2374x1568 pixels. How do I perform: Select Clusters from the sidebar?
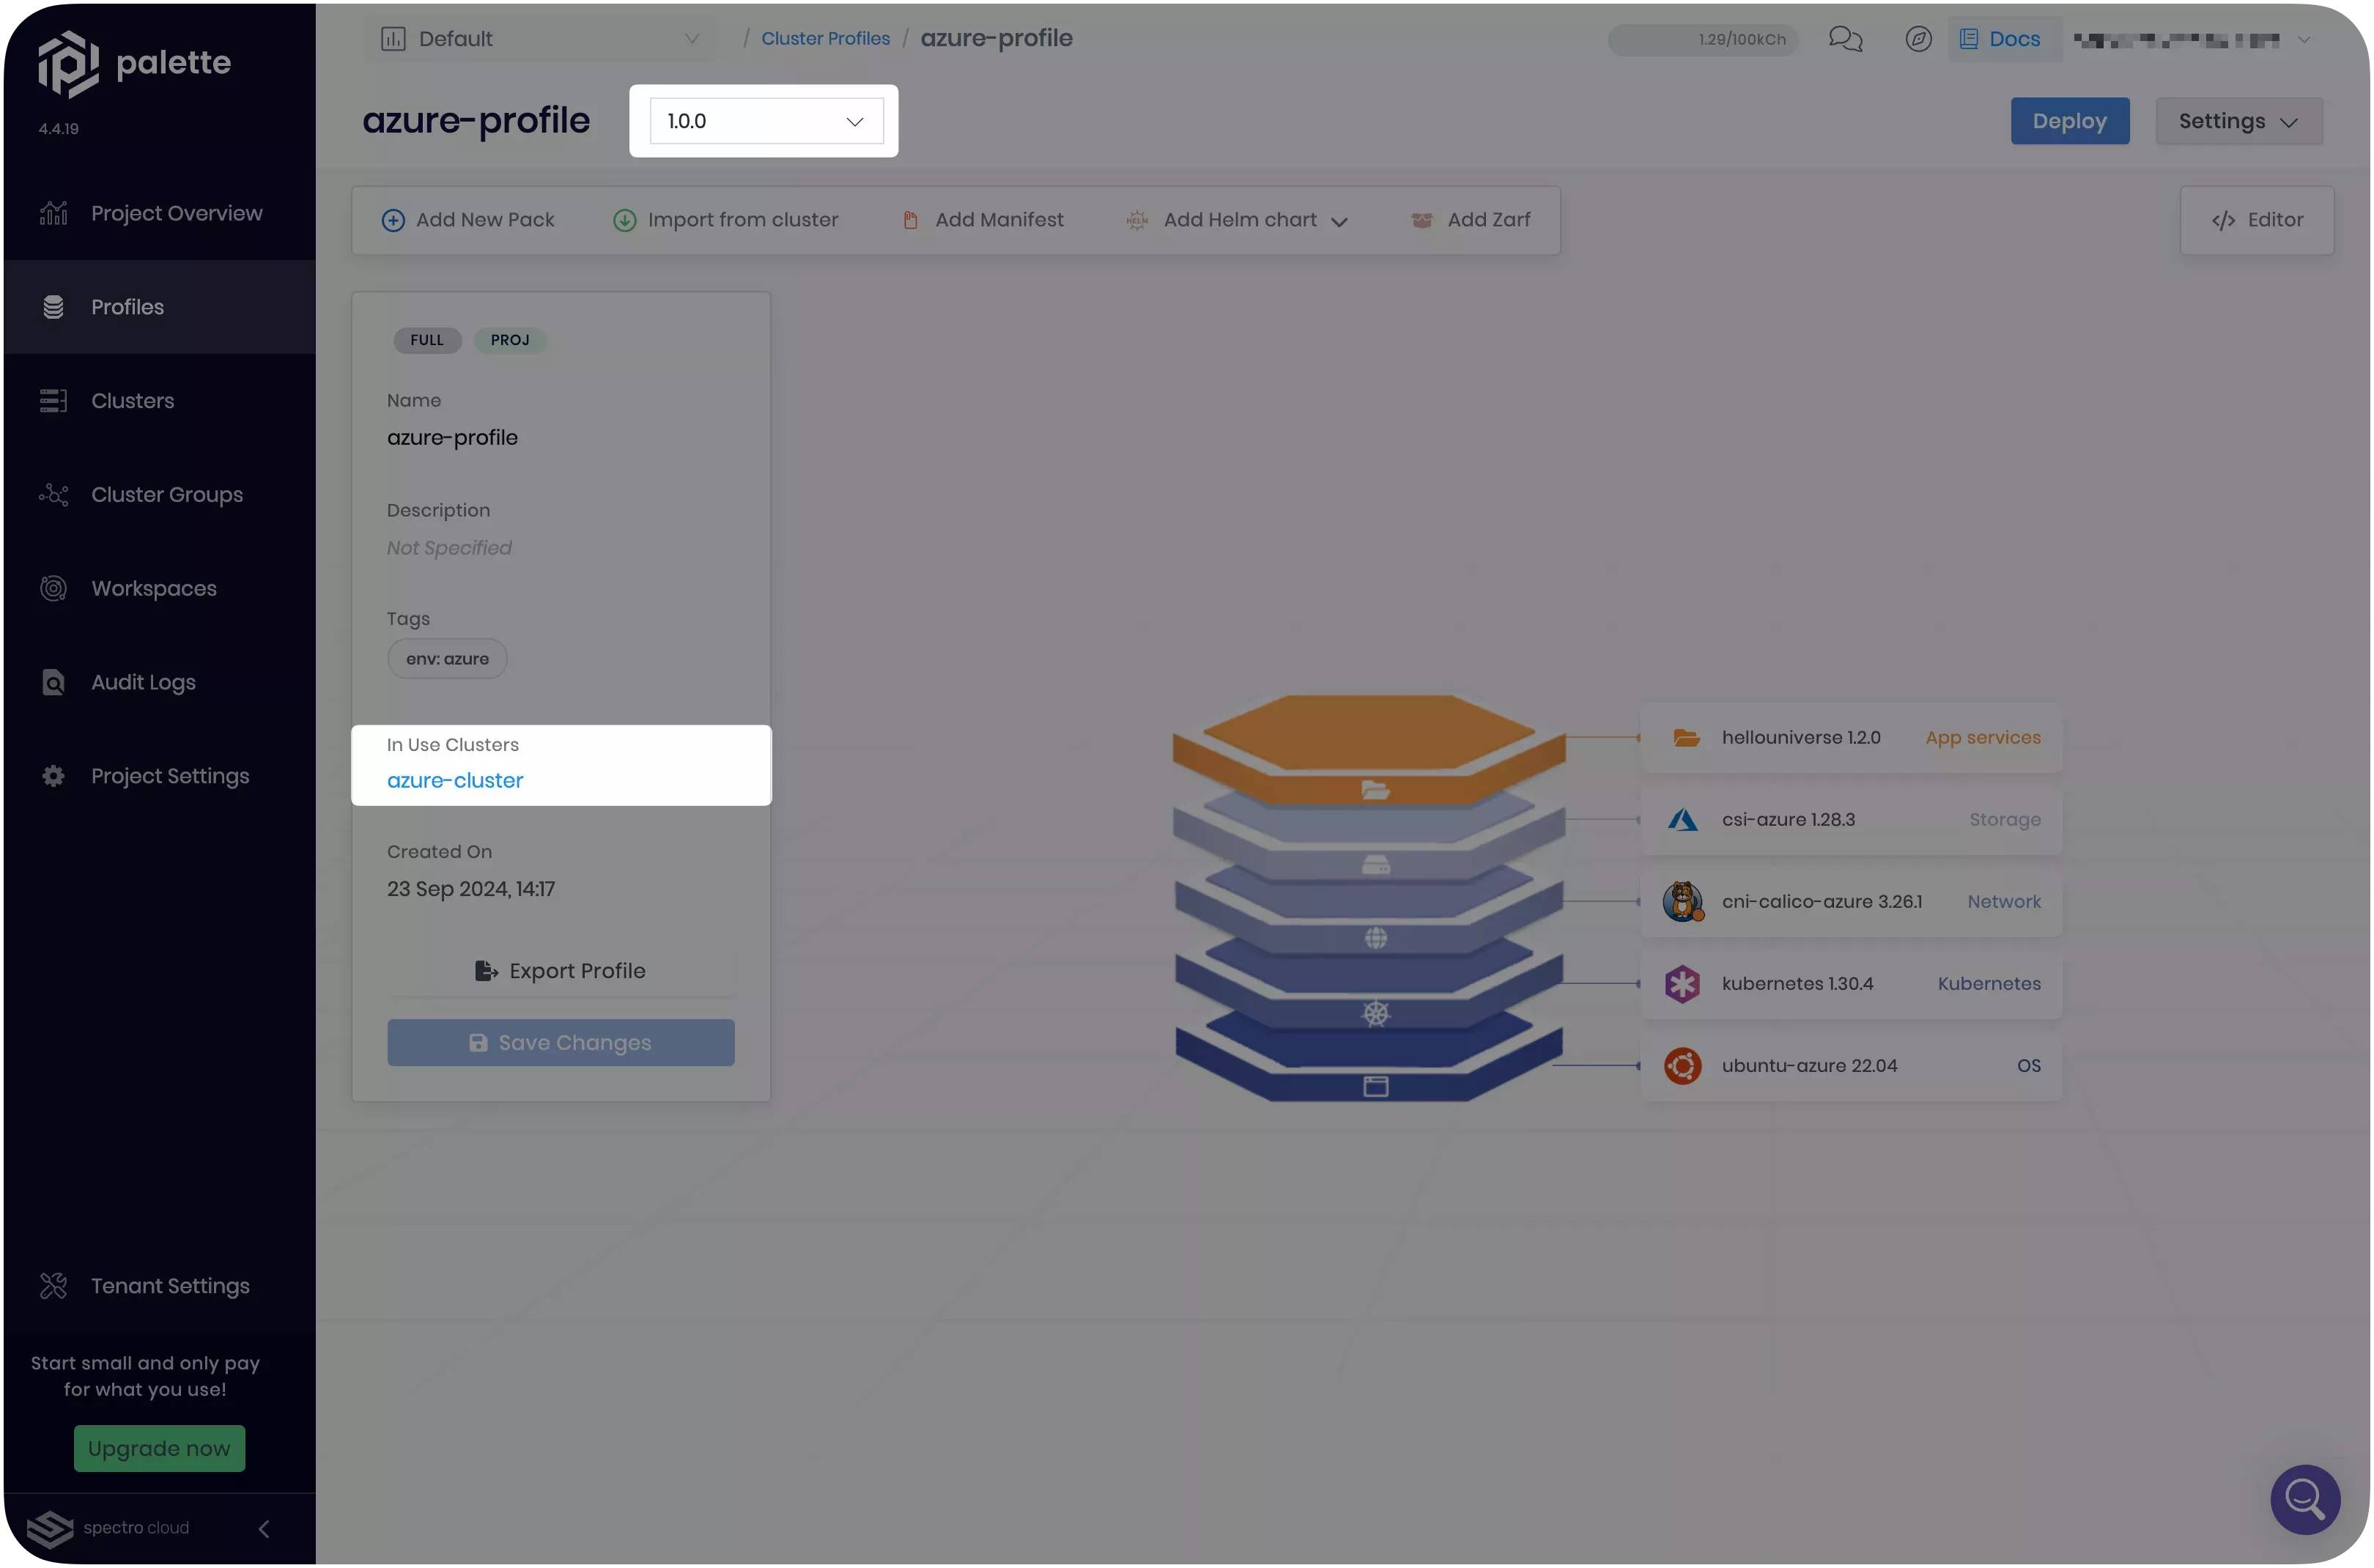[x=131, y=400]
